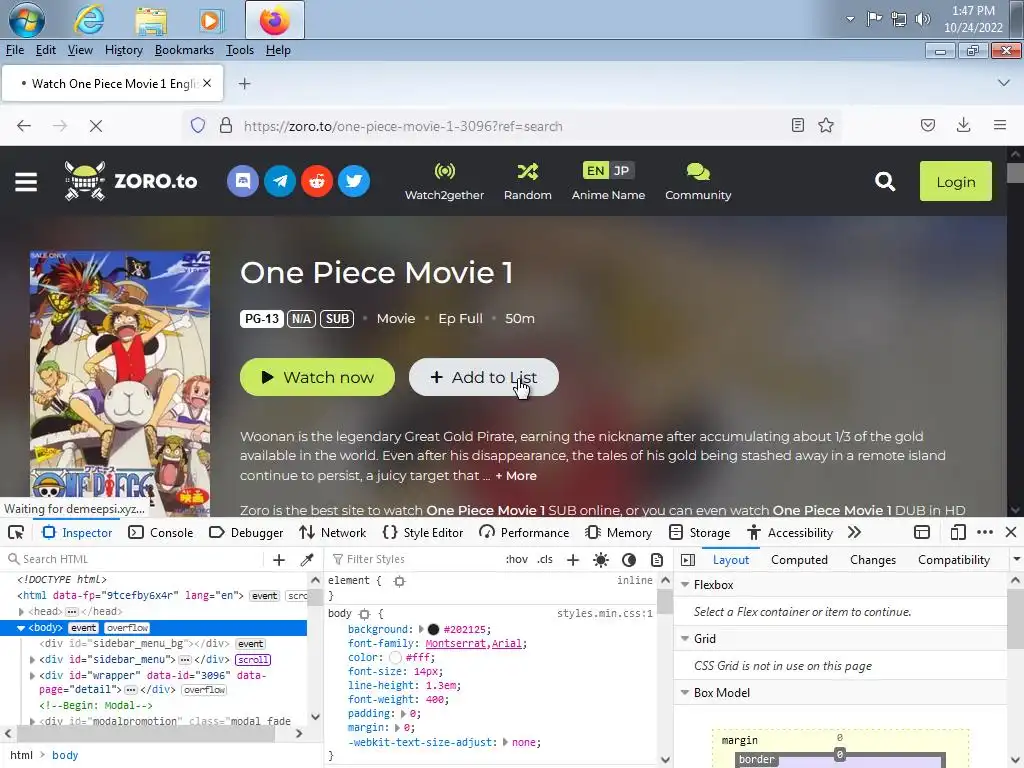Pick color with the eyedropper tool
The image size is (1024, 768).
(x=307, y=560)
